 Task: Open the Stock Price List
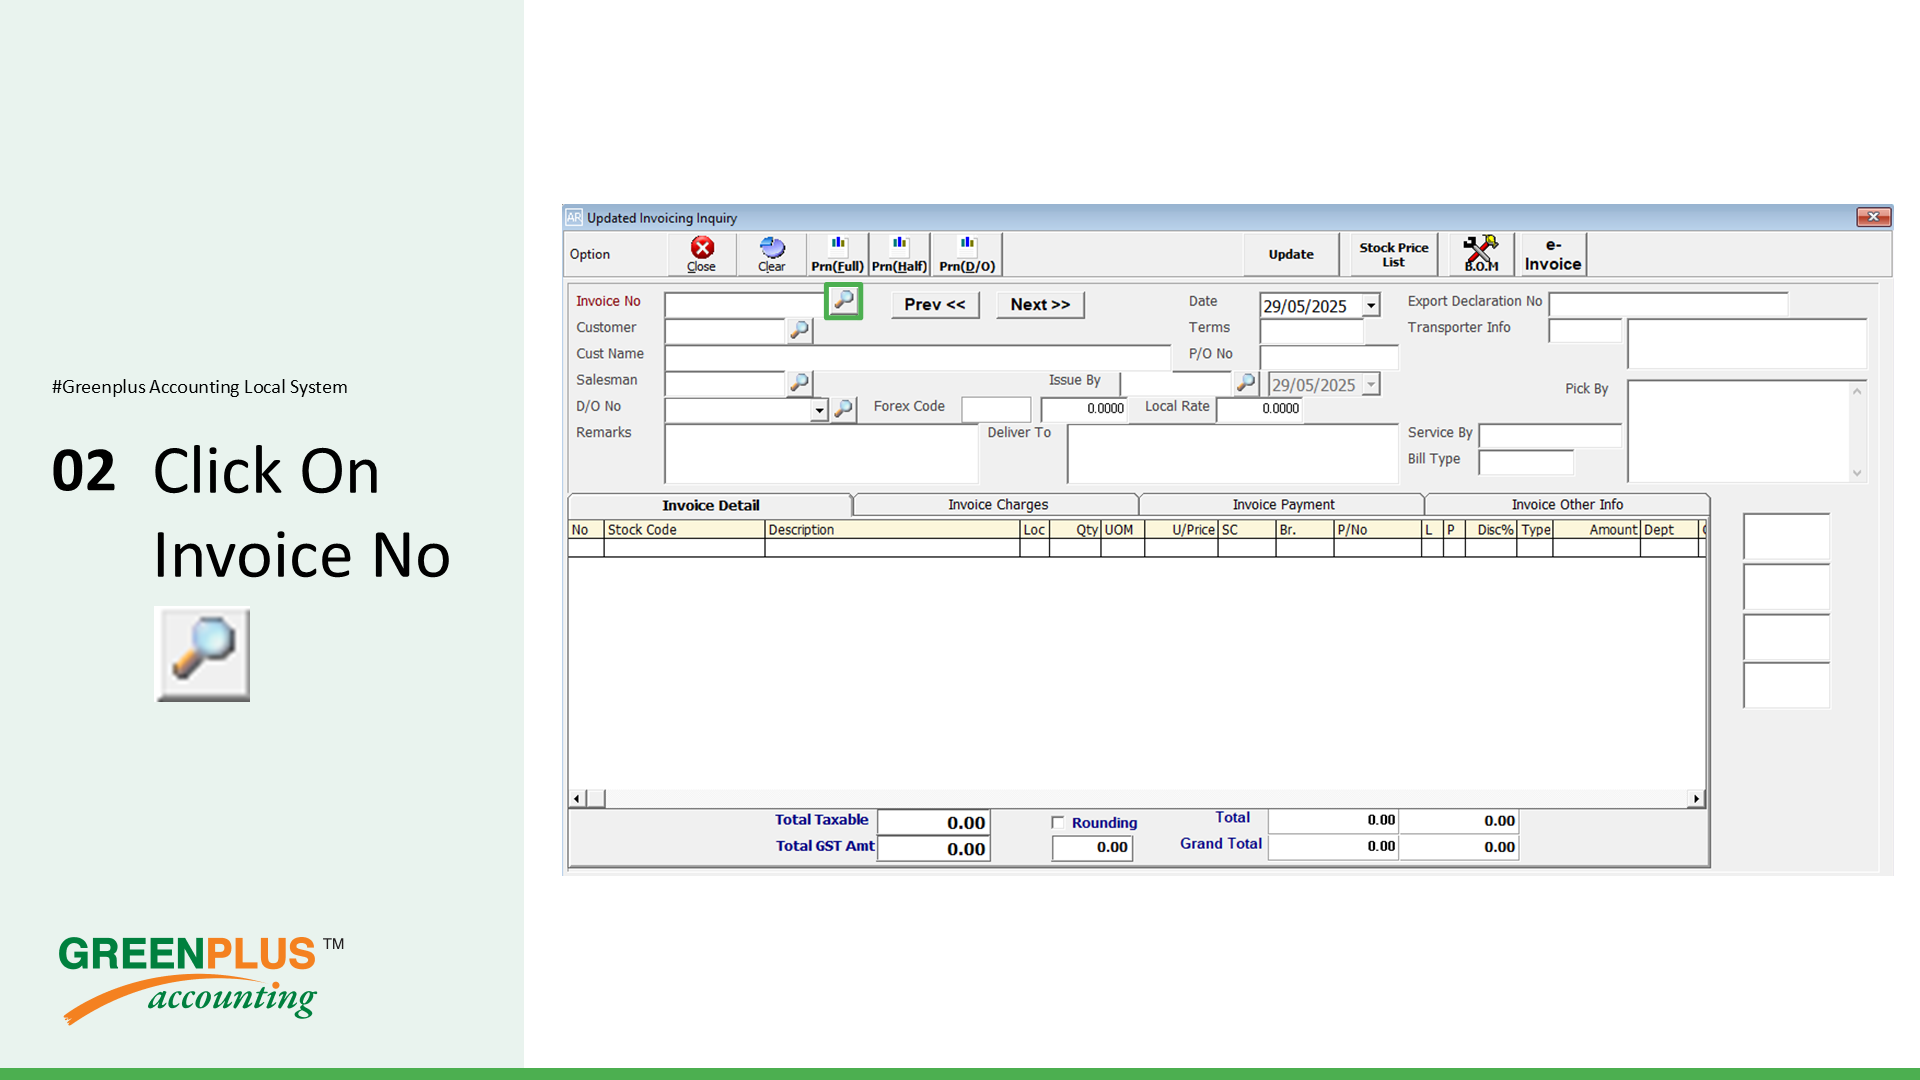point(1394,254)
